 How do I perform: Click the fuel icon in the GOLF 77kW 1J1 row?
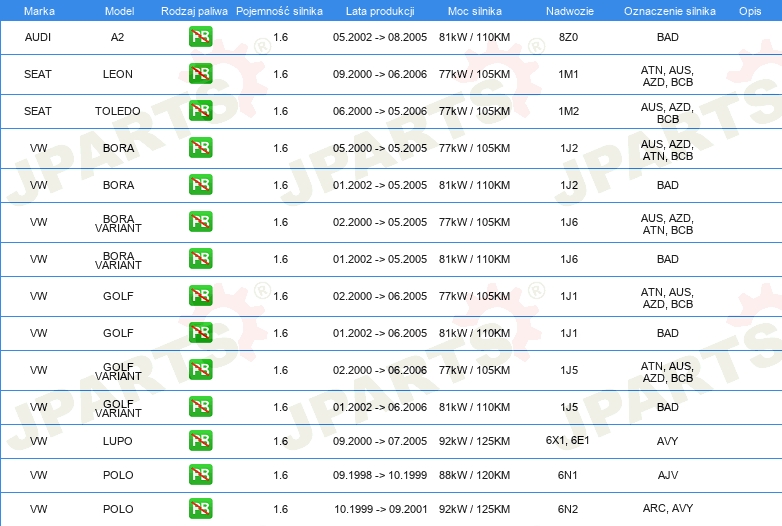(x=200, y=296)
